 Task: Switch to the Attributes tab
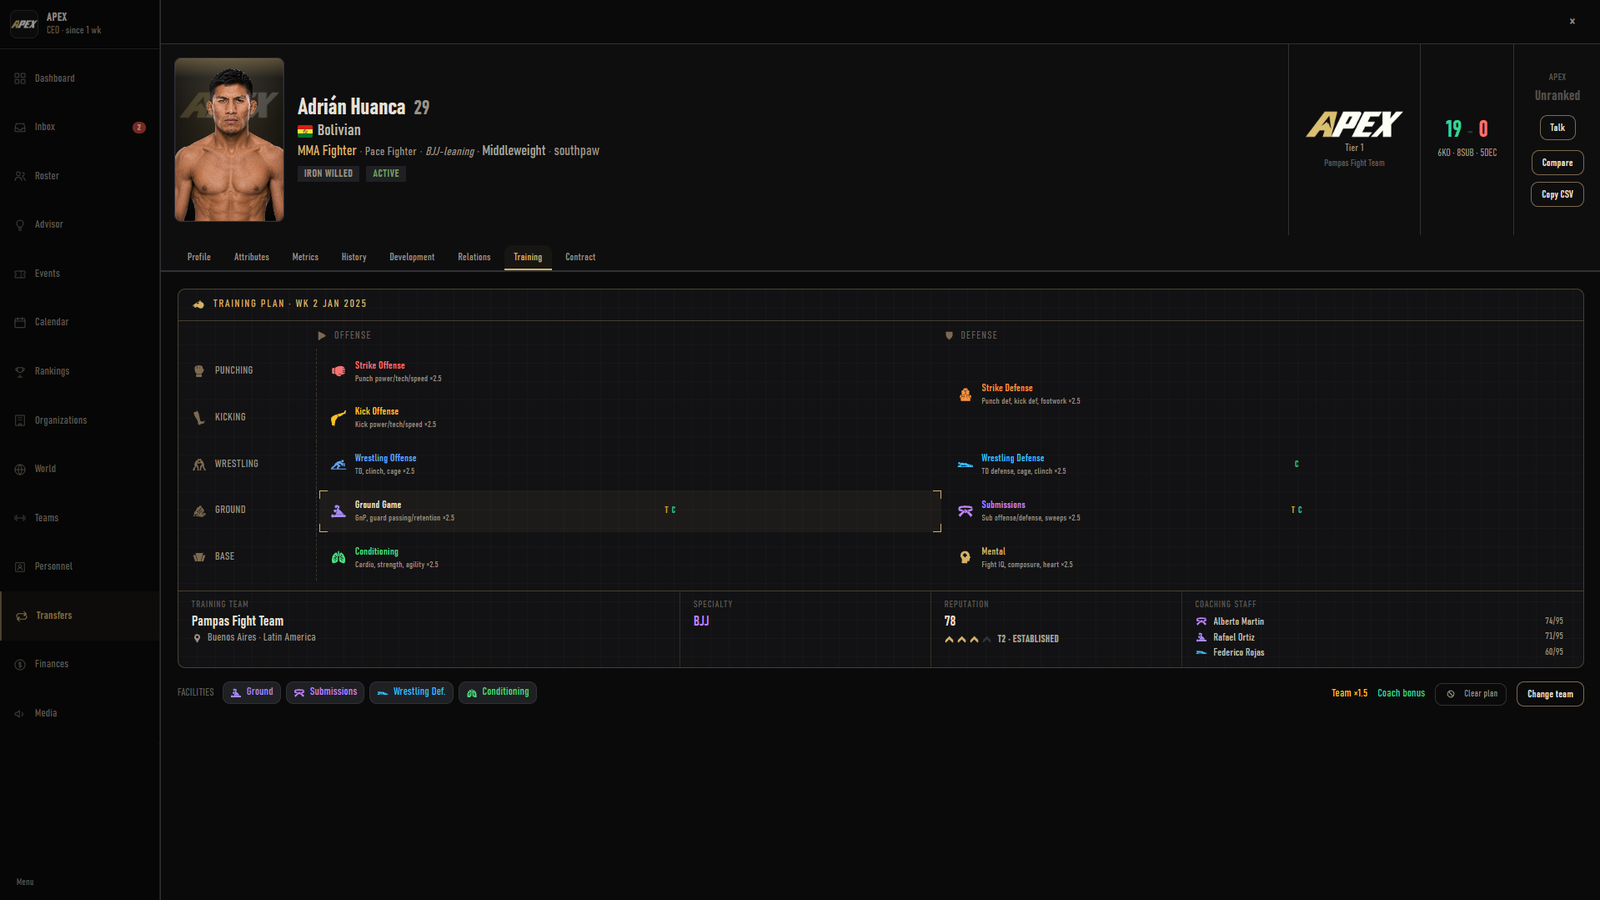[252, 257]
